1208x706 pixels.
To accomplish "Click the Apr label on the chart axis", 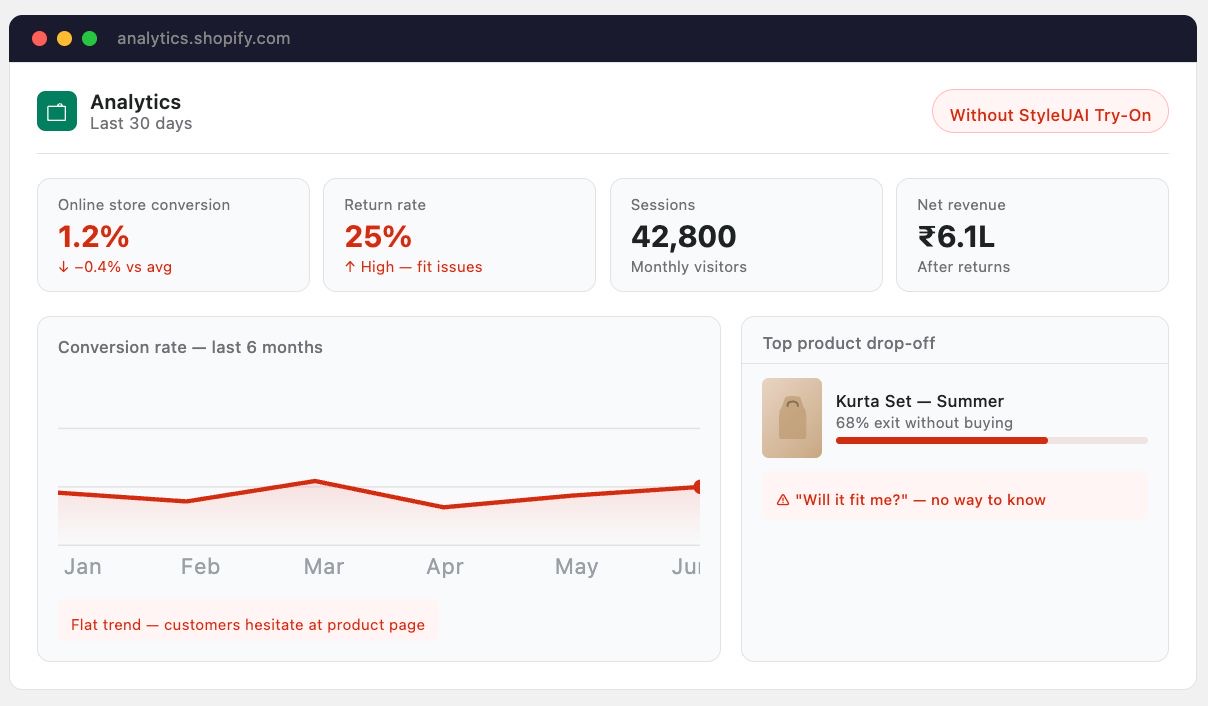I will (x=445, y=567).
